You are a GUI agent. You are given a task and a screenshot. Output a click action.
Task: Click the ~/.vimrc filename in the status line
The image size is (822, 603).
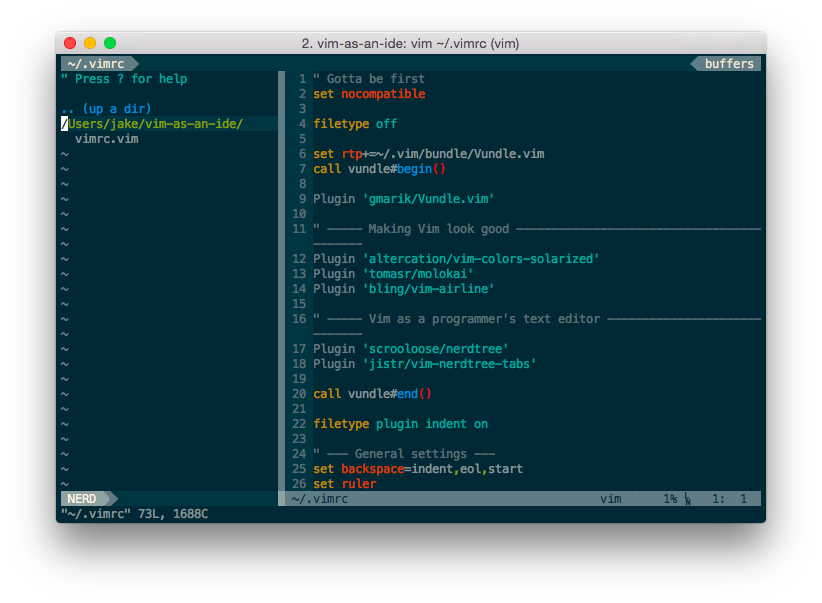320,499
